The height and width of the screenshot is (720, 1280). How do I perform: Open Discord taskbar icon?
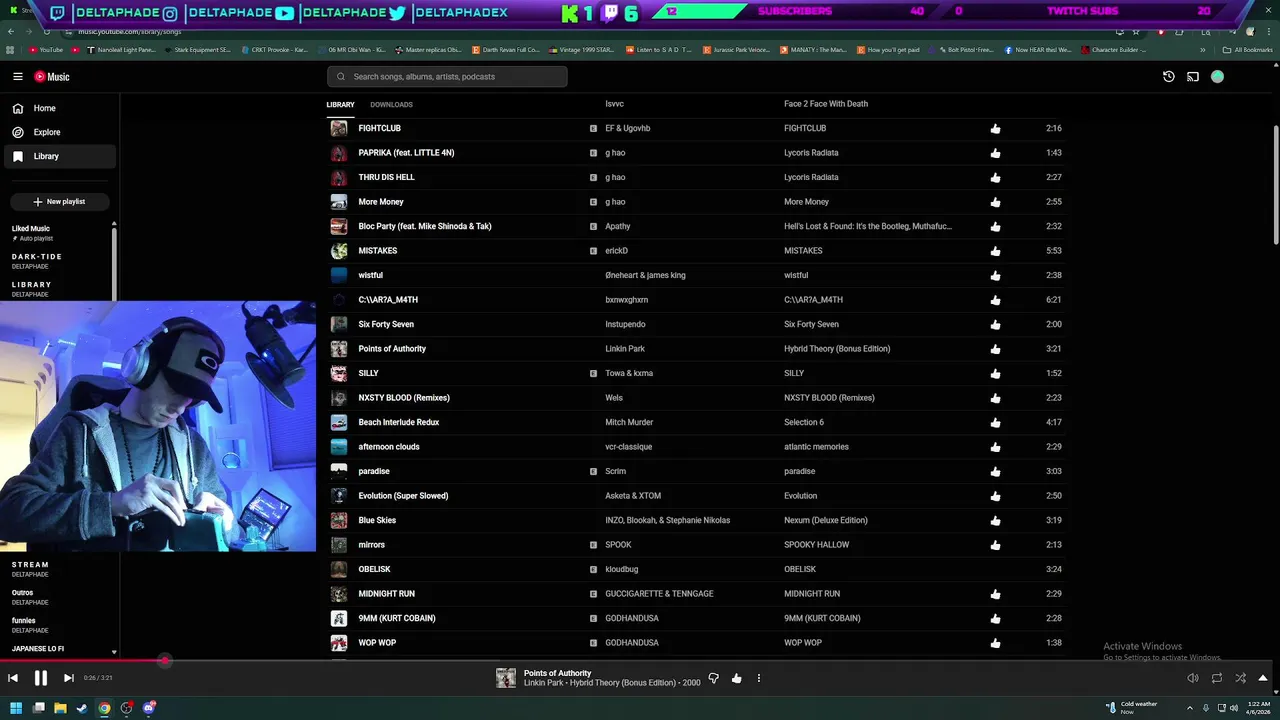pyautogui.click(x=149, y=708)
